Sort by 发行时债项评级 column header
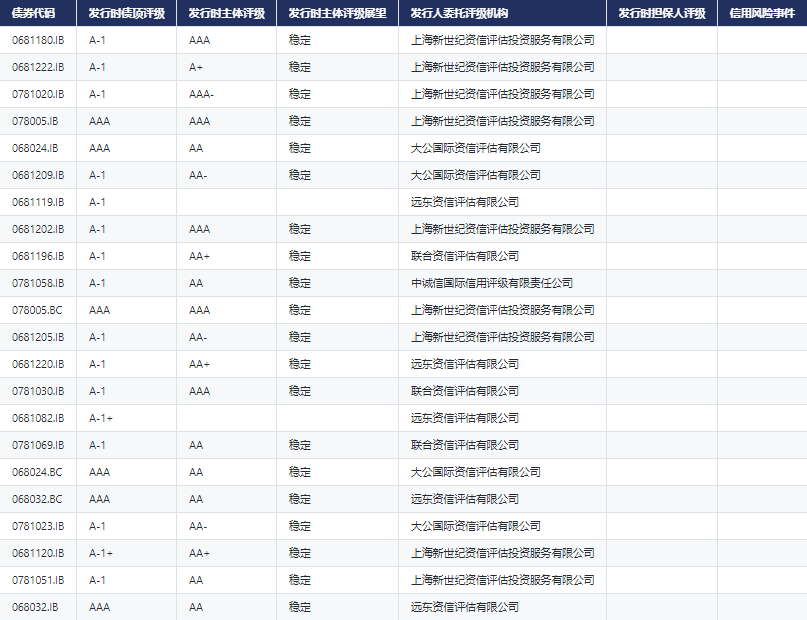Viewport: 807px width, 620px height. point(127,13)
